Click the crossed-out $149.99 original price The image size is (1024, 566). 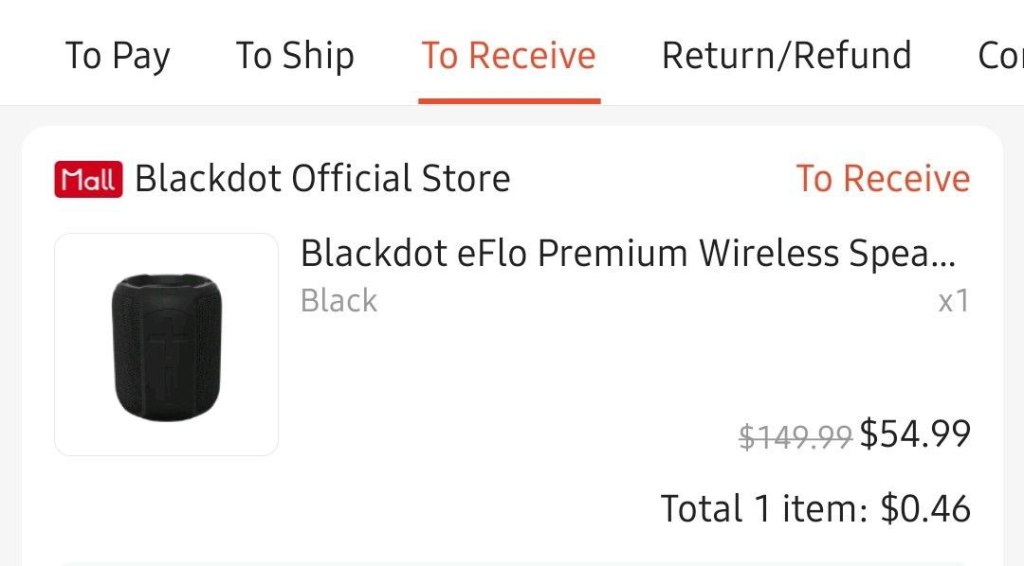[x=795, y=436]
